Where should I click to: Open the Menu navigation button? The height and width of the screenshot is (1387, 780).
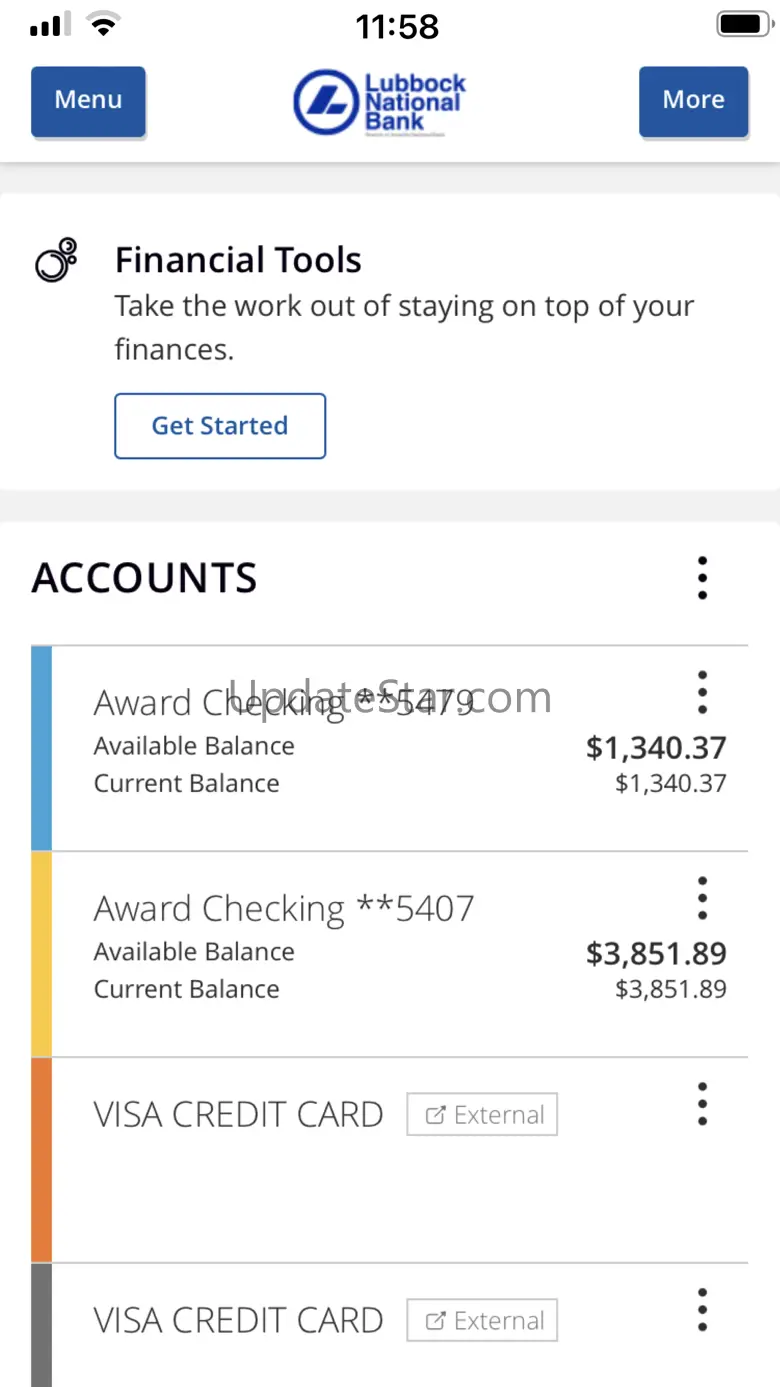[88, 100]
